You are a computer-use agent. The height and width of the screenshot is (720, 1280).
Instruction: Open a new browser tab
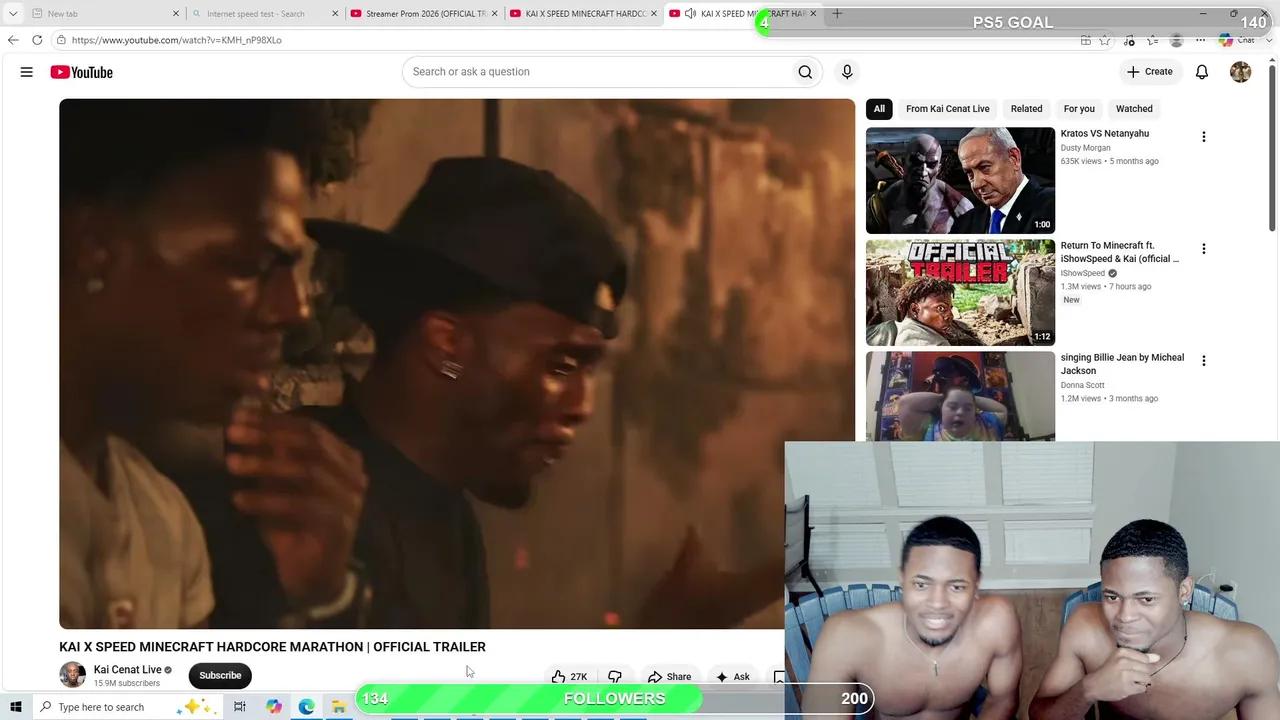tap(837, 14)
